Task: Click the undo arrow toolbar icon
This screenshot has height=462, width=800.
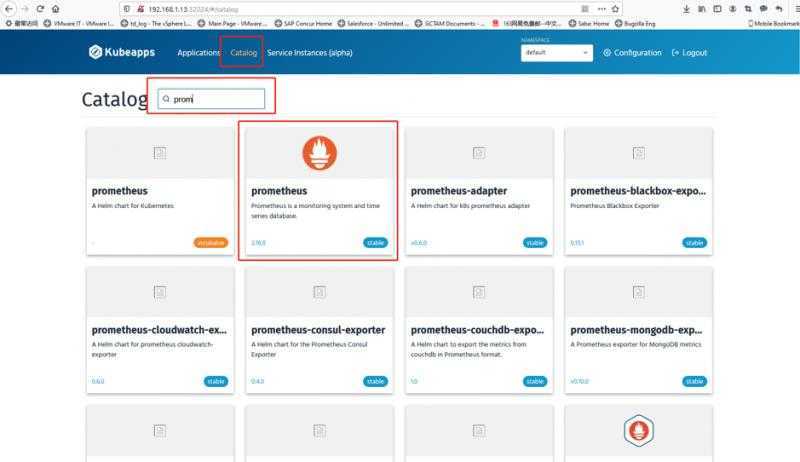Action: (779, 9)
